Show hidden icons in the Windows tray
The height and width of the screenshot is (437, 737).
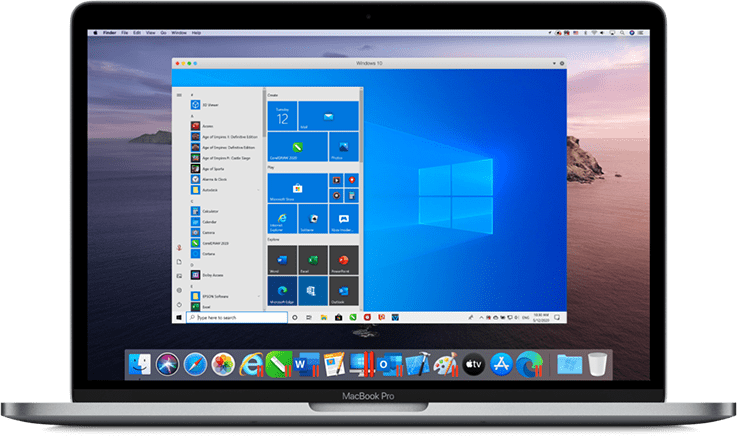pyautogui.click(x=481, y=318)
